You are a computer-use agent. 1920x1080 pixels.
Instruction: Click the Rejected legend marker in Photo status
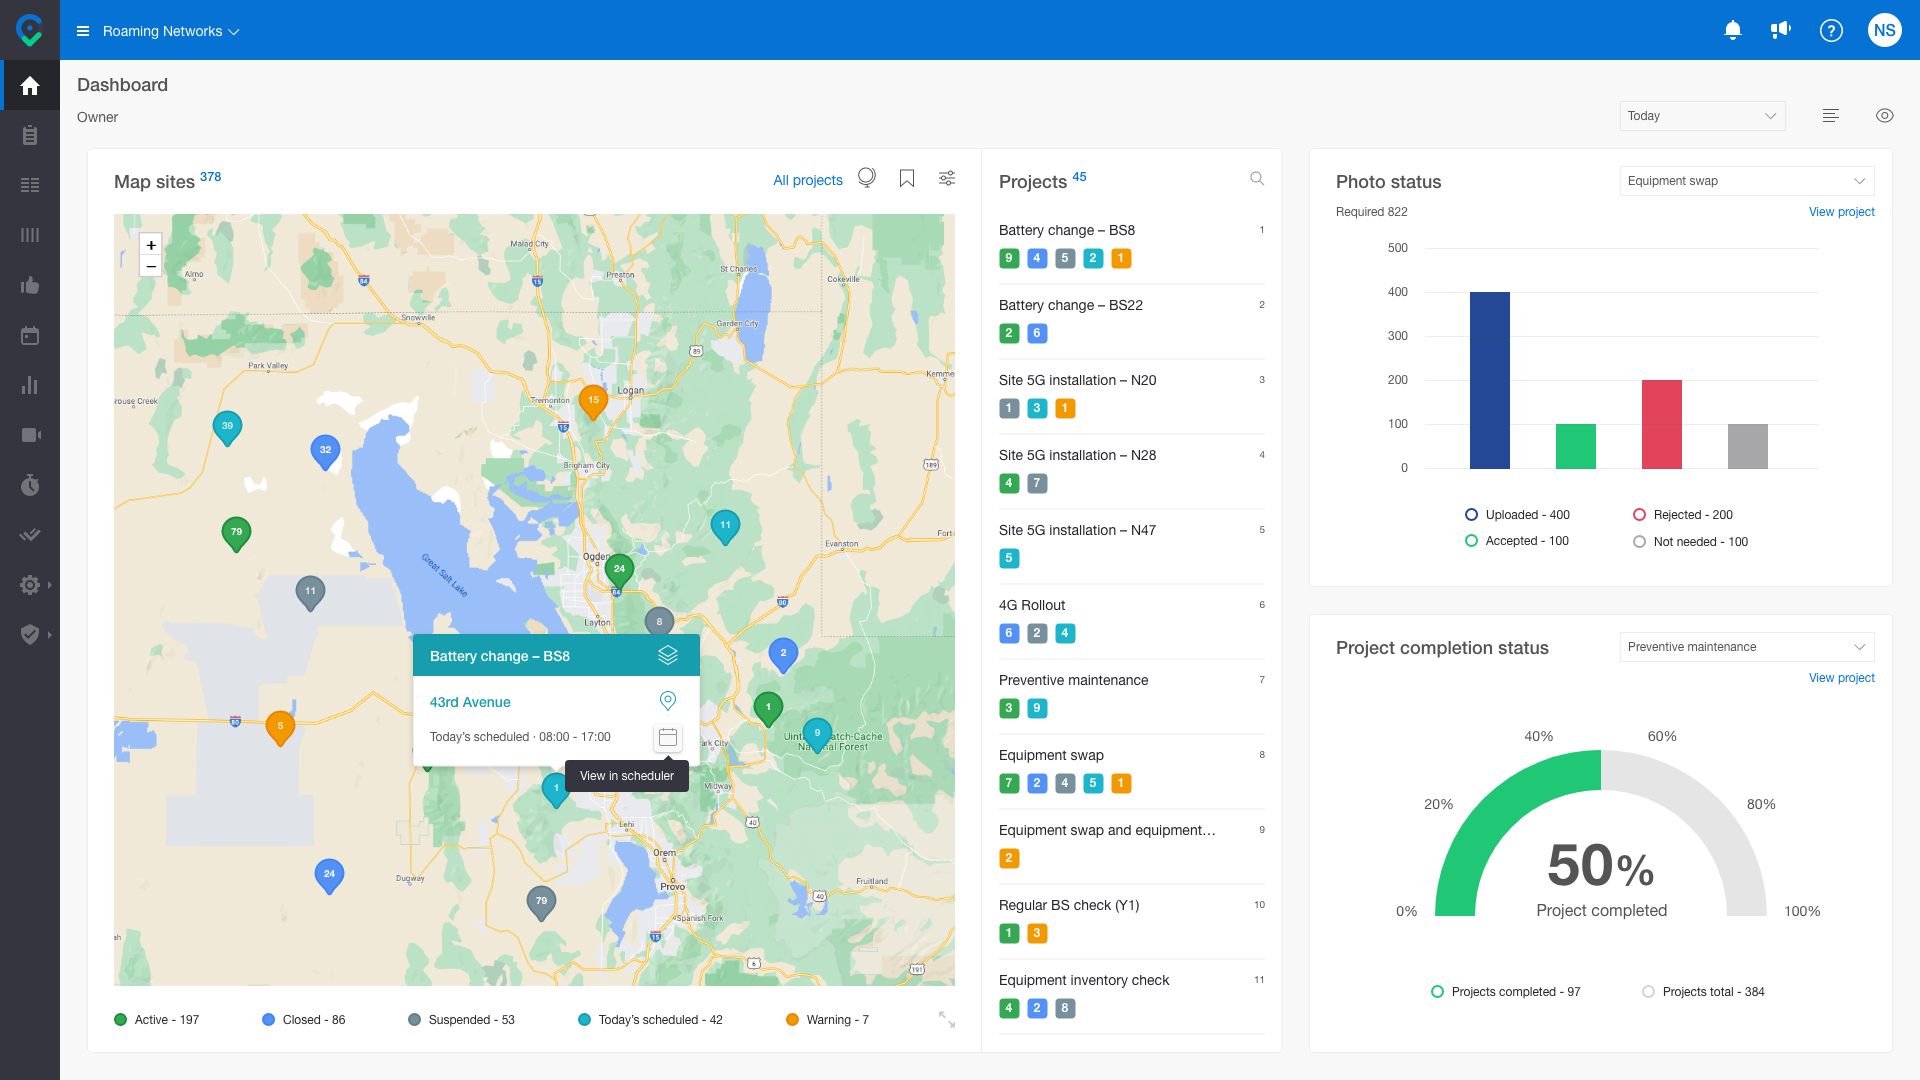pyautogui.click(x=1639, y=514)
